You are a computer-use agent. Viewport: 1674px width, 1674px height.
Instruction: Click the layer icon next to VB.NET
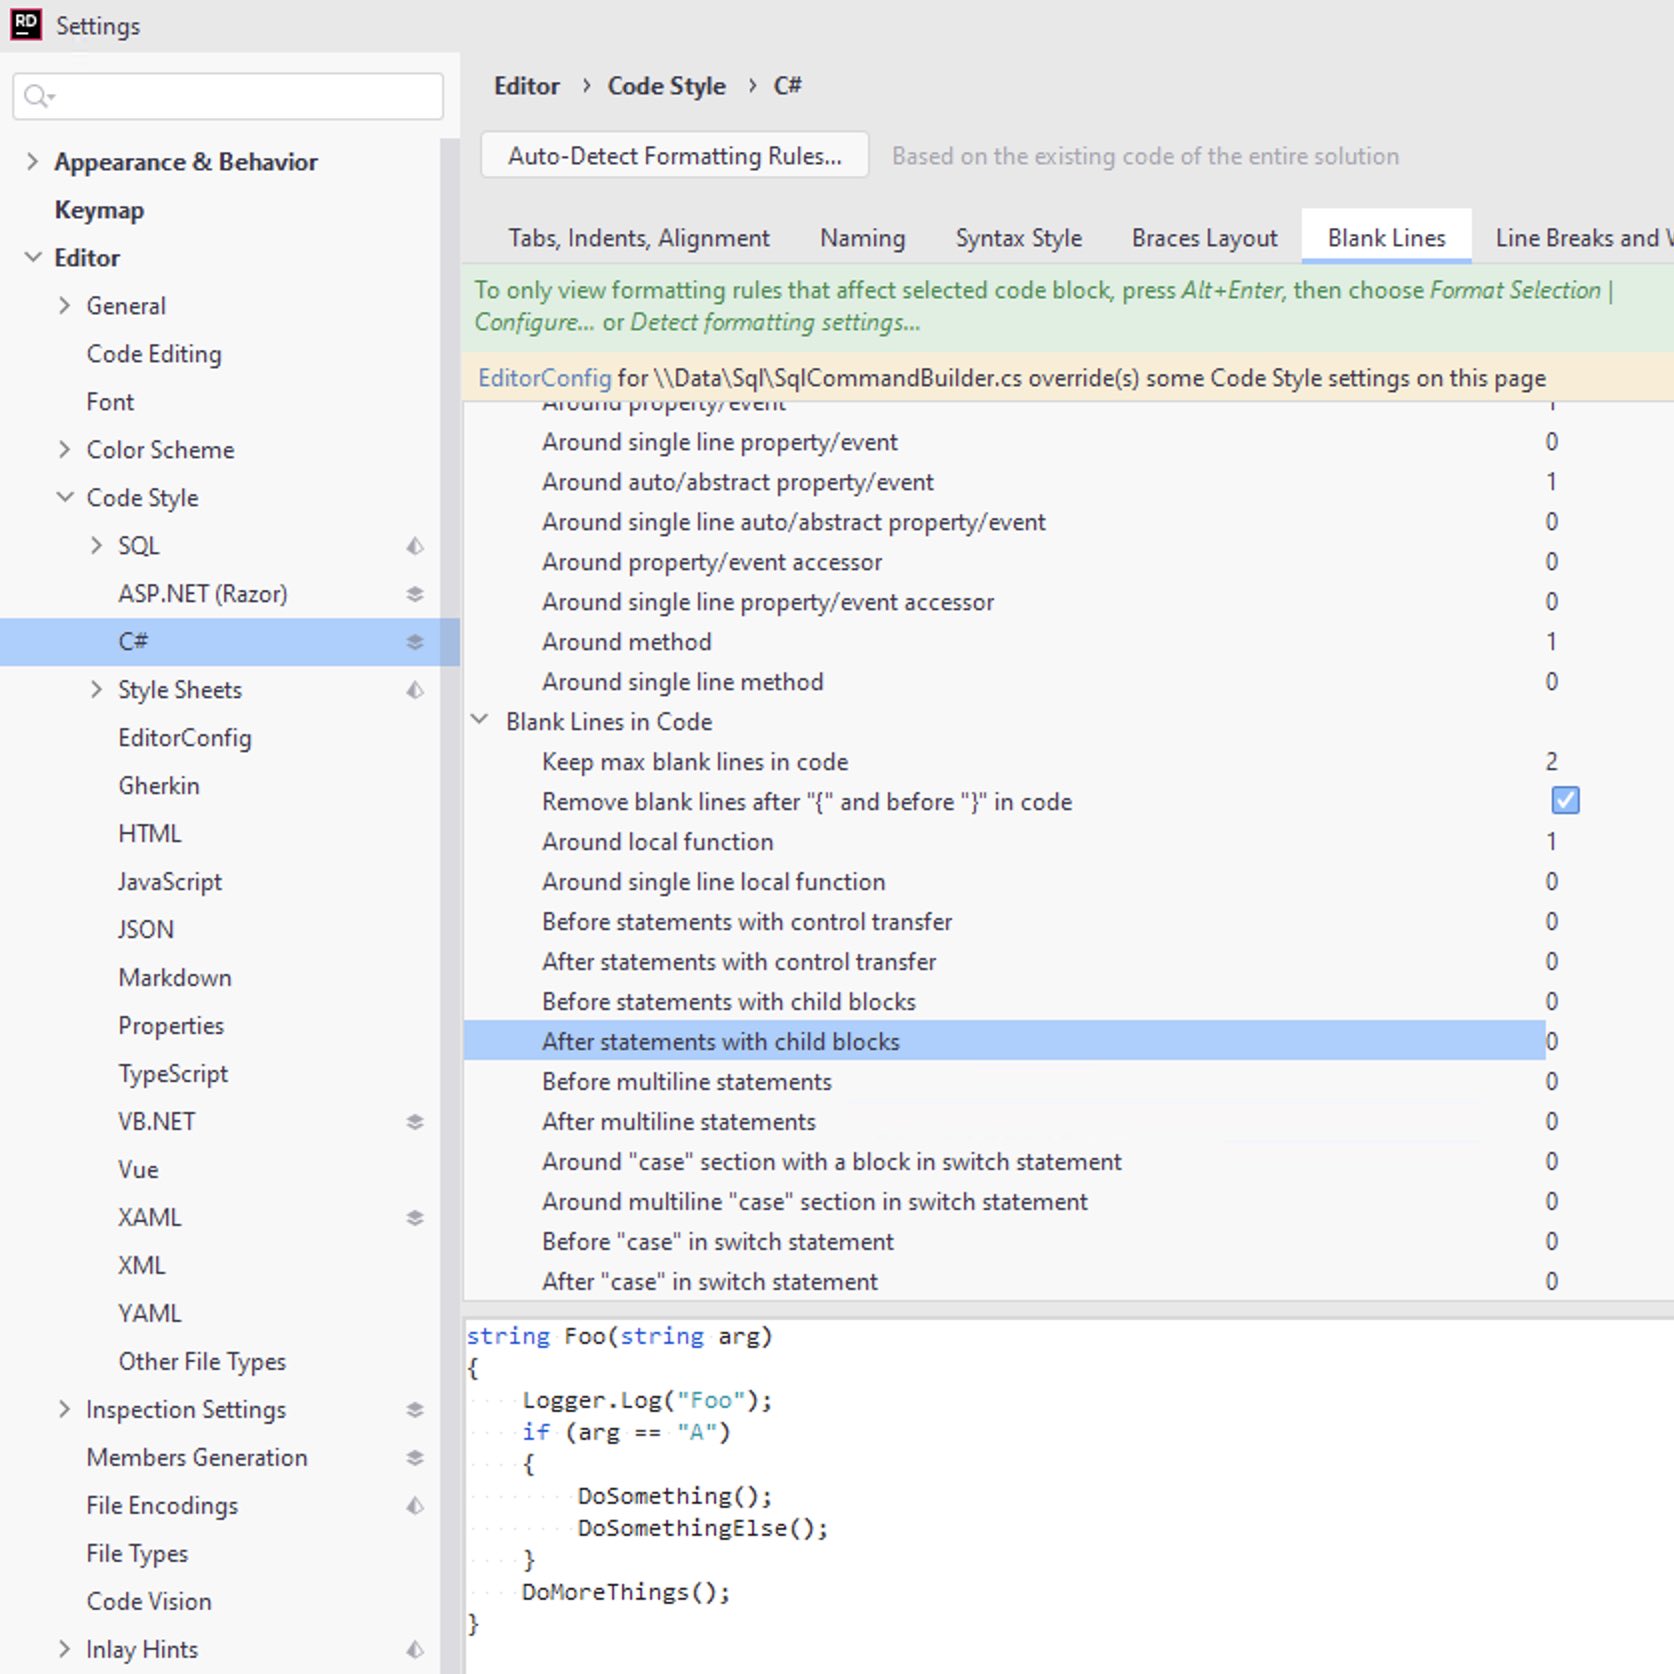pyautogui.click(x=415, y=1122)
